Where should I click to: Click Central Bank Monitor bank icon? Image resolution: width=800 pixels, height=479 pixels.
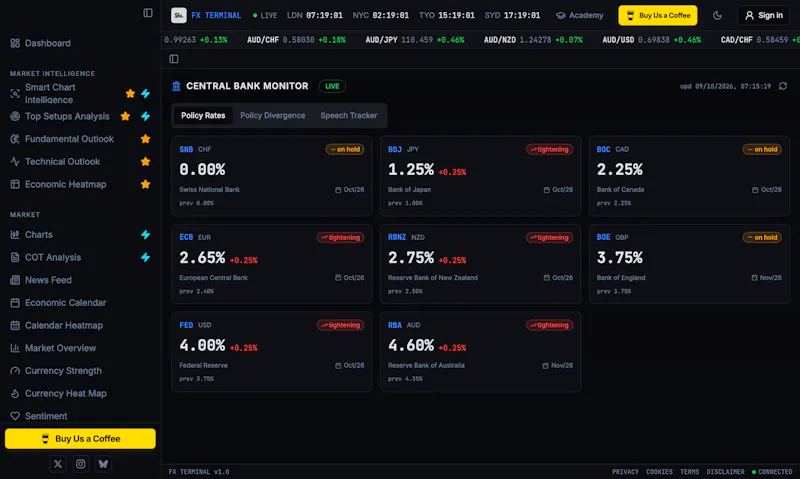click(177, 86)
